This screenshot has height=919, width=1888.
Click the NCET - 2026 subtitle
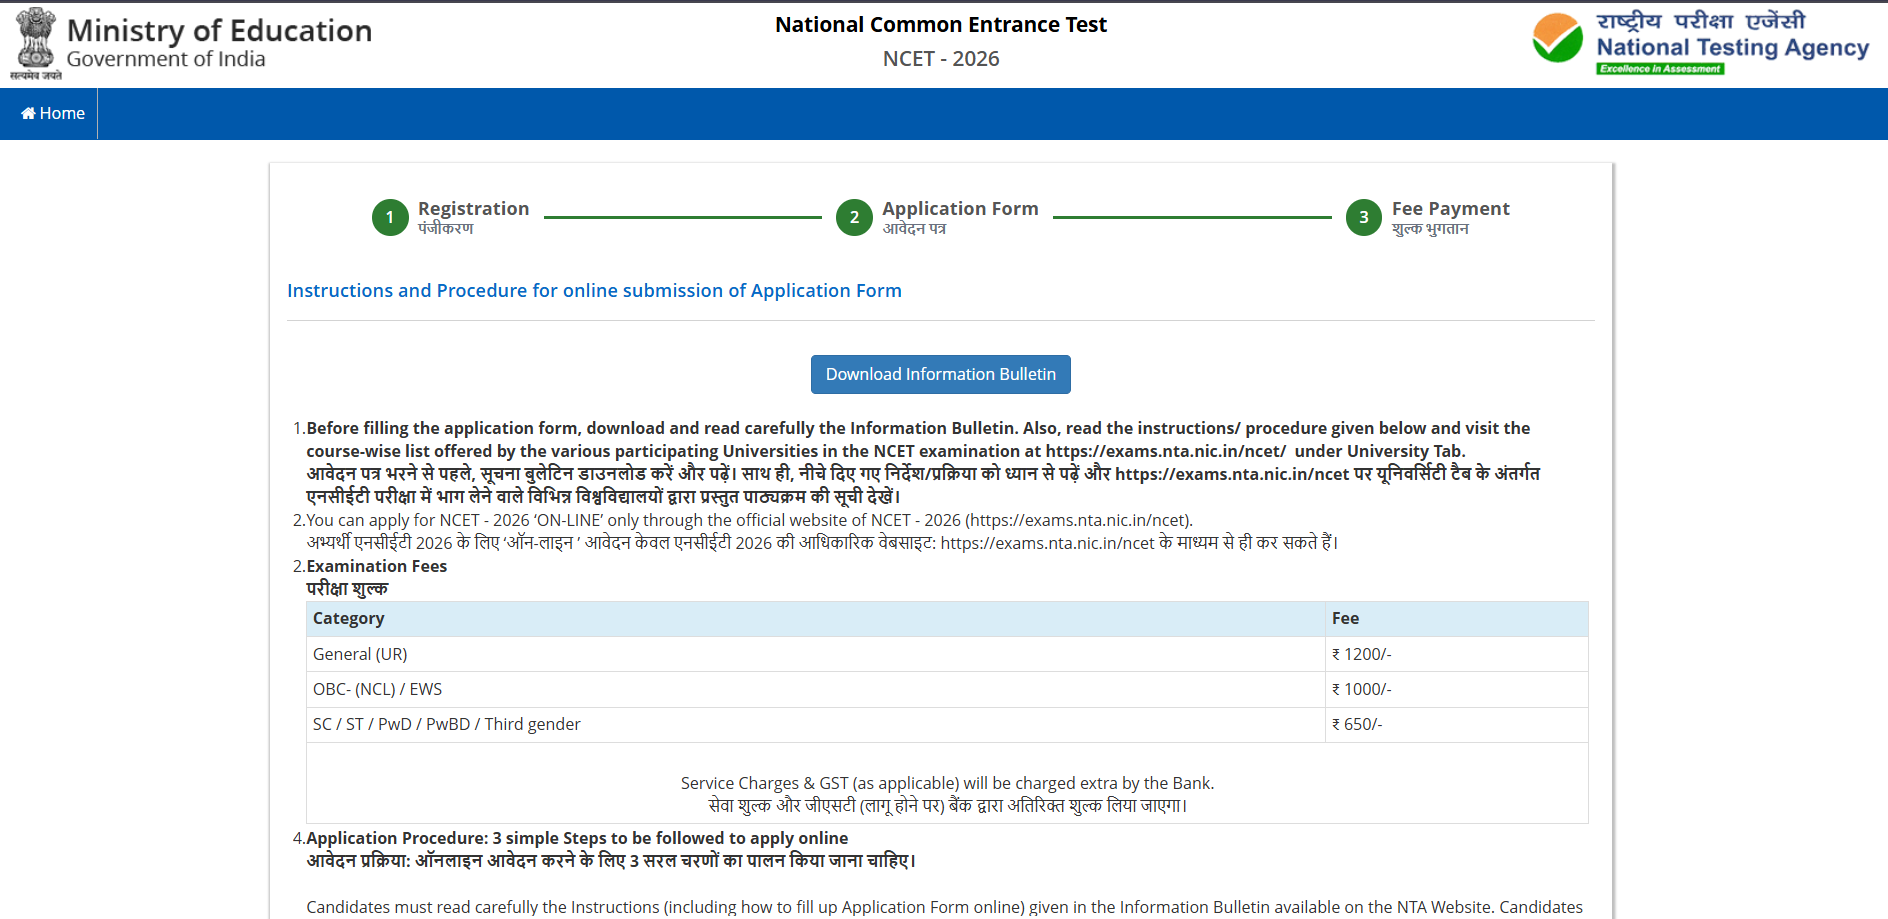click(x=940, y=59)
